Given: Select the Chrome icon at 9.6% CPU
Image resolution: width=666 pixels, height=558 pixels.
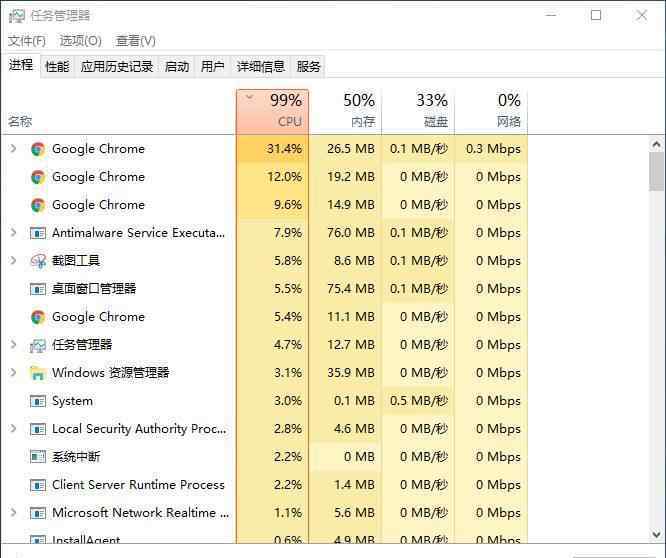Looking at the screenshot, I should coord(38,205).
